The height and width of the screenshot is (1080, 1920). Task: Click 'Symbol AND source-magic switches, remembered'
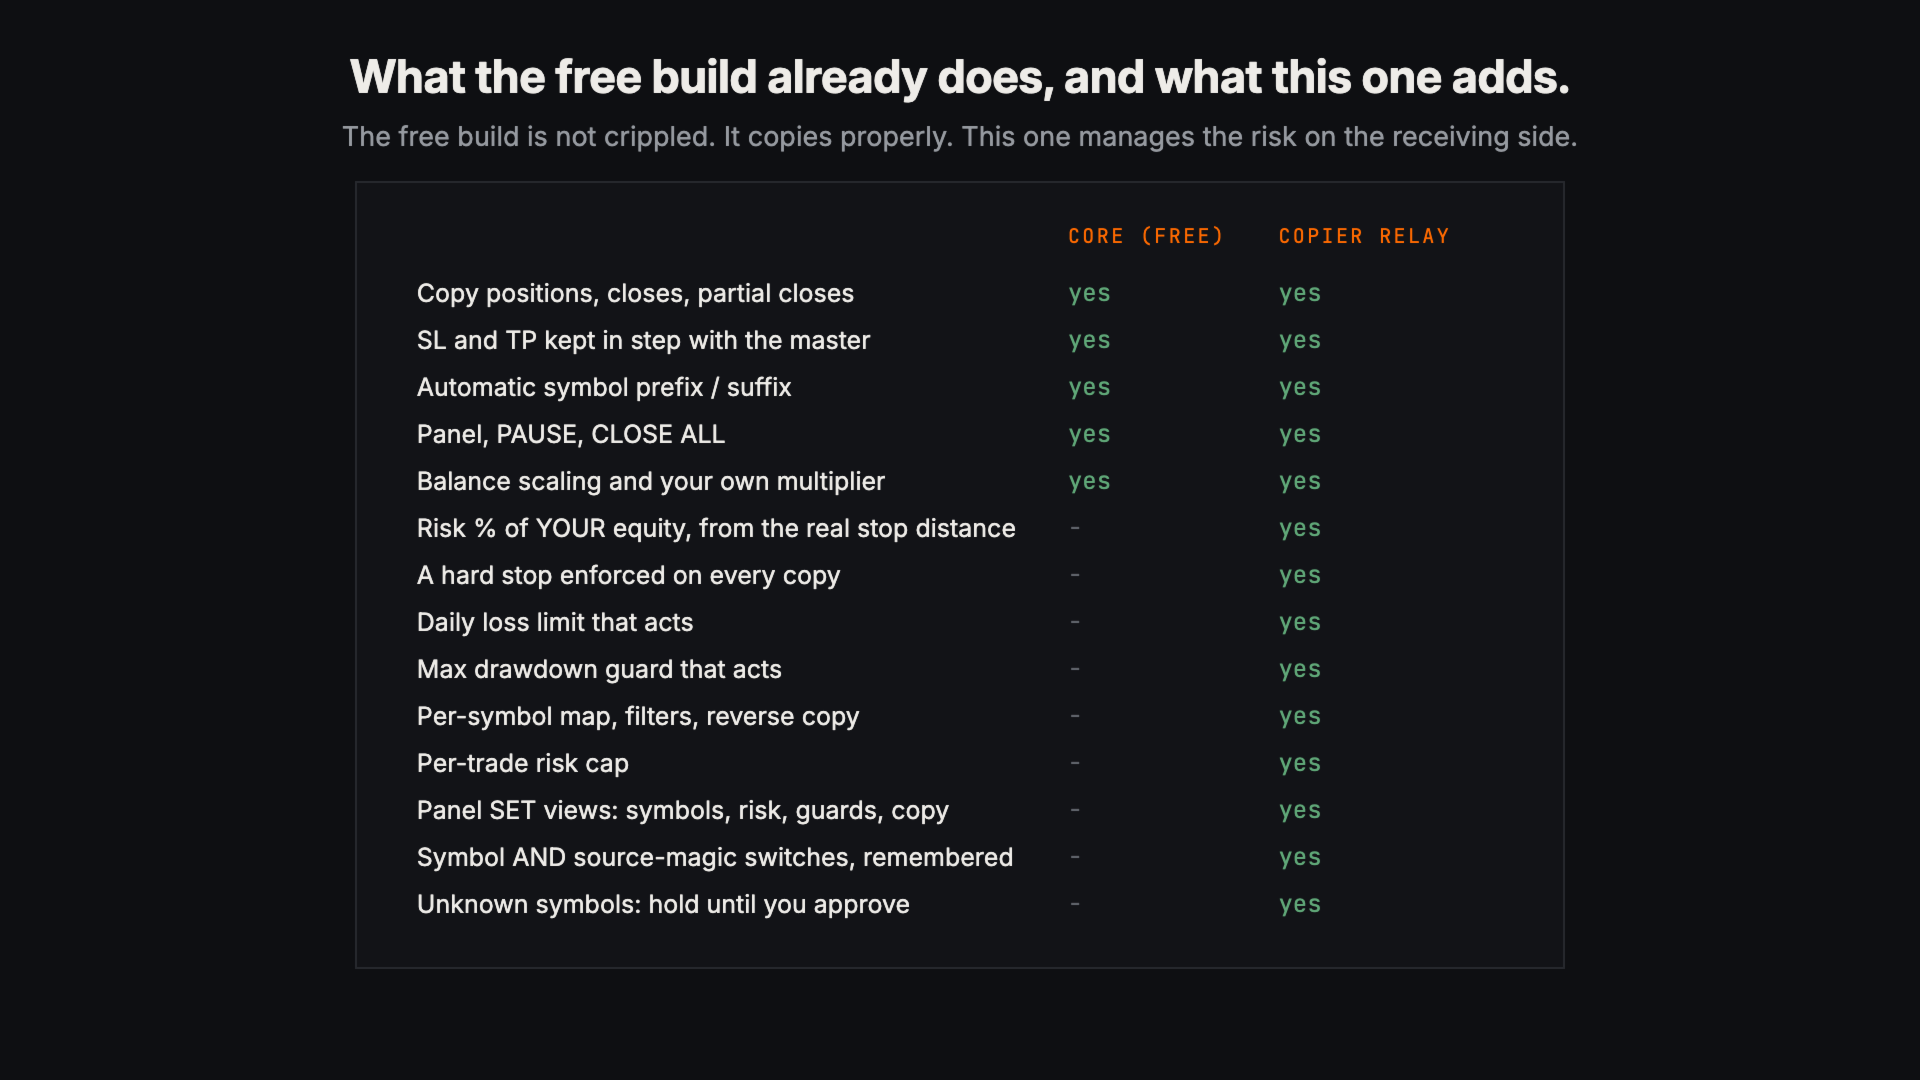click(715, 857)
